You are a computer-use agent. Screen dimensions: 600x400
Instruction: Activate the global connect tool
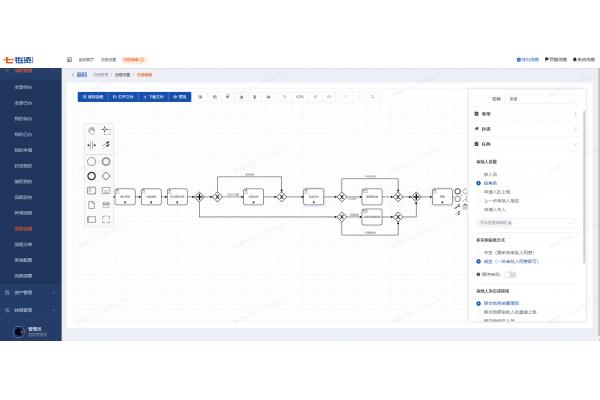coord(106,145)
